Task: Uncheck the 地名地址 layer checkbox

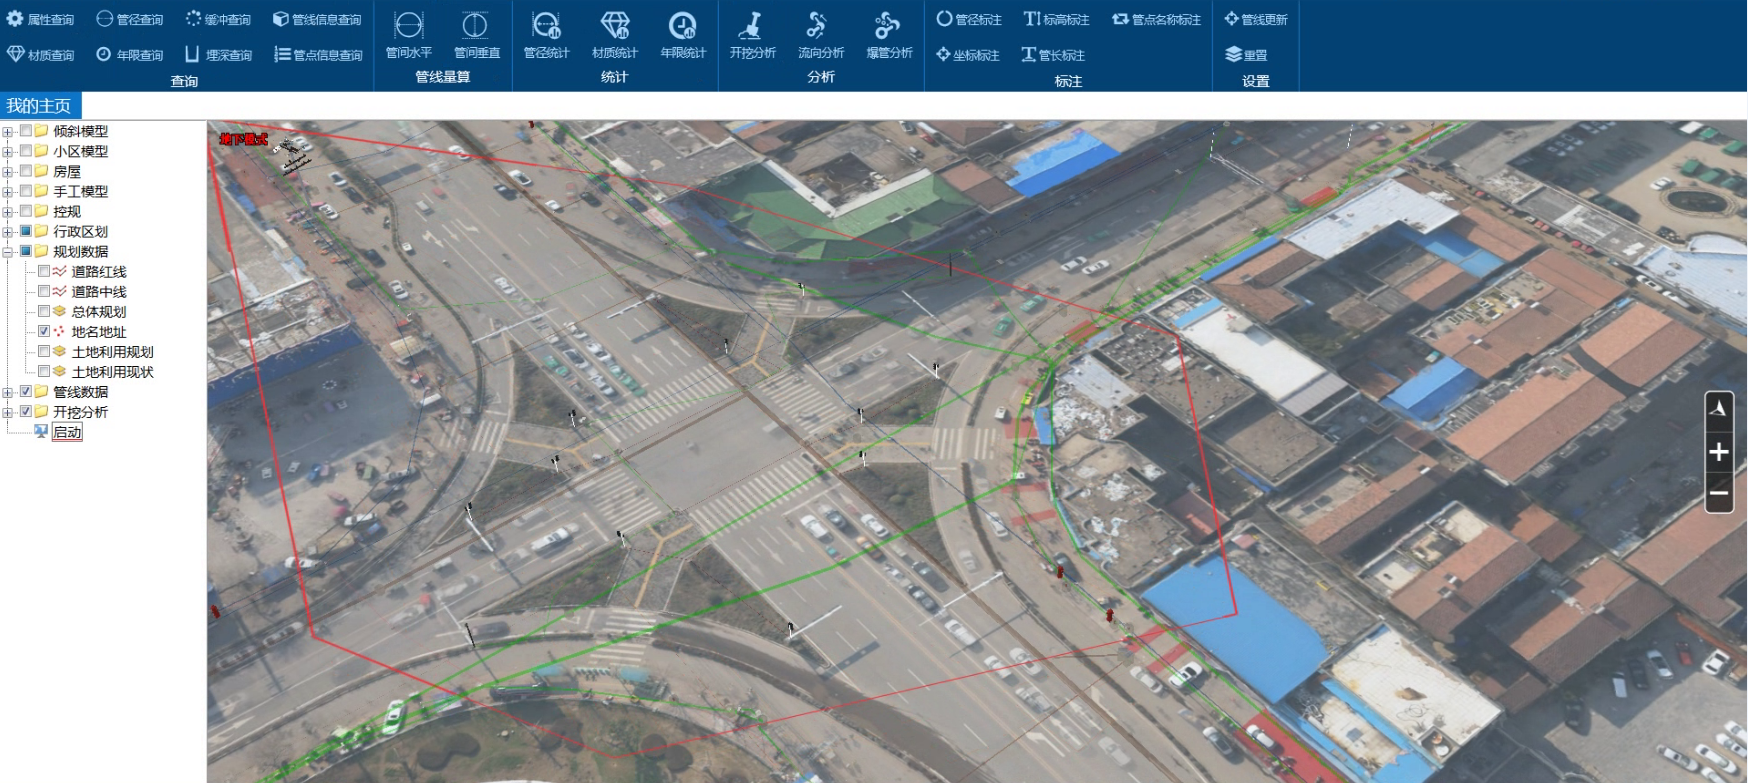Action: coord(44,331)
